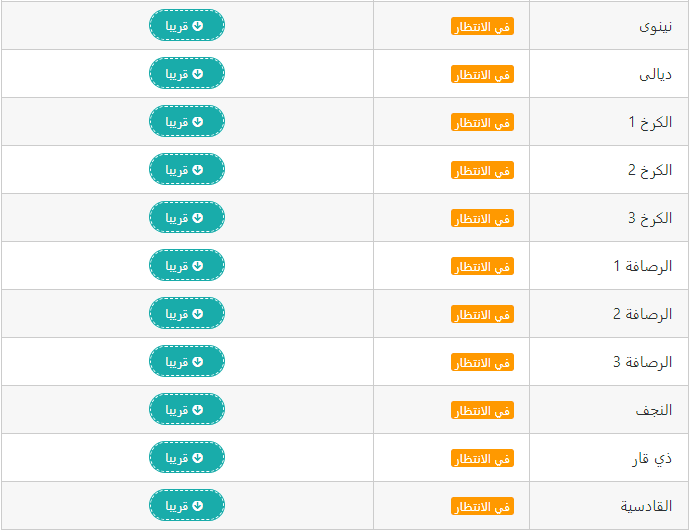Image resolution: width=690 pixels, height=530 pixels.
Task: Click the في الانتظار badge for نينوى
Action: (x=482, y=26)
